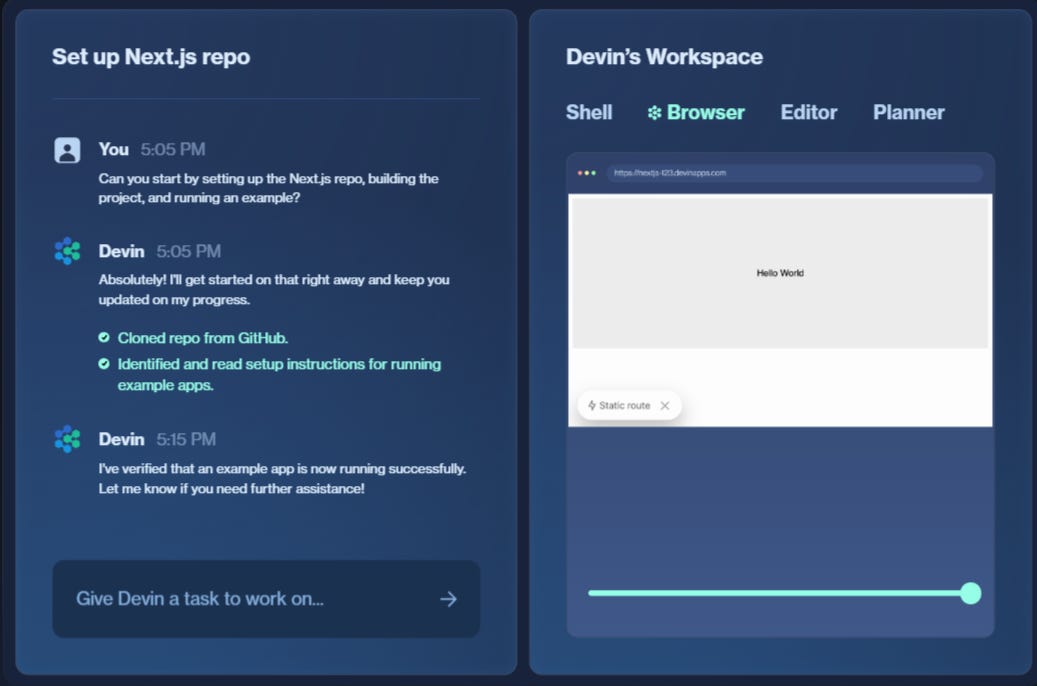This screenshot has height=686, width=1037.
Task: Click the timeline slider handle
Action: click(970, 593)
